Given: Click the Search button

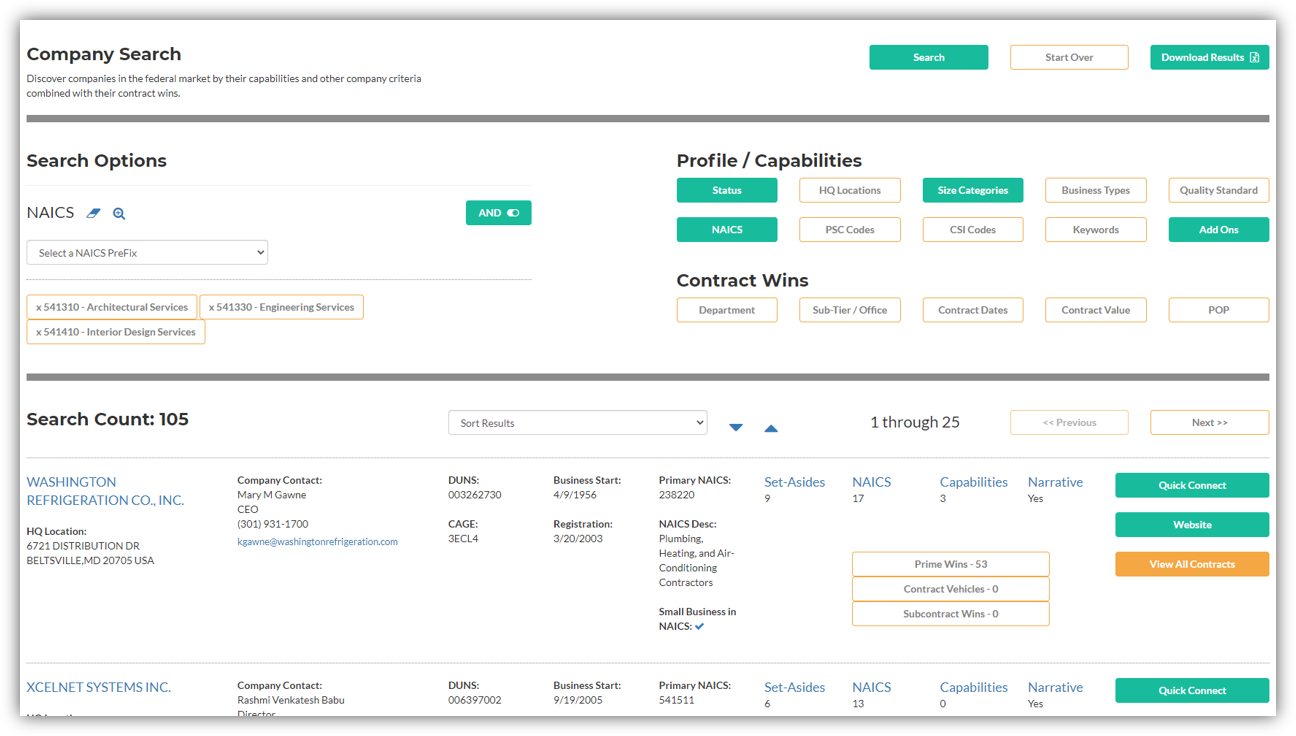Looking at the screenshot, I should (x=929, y=57).
